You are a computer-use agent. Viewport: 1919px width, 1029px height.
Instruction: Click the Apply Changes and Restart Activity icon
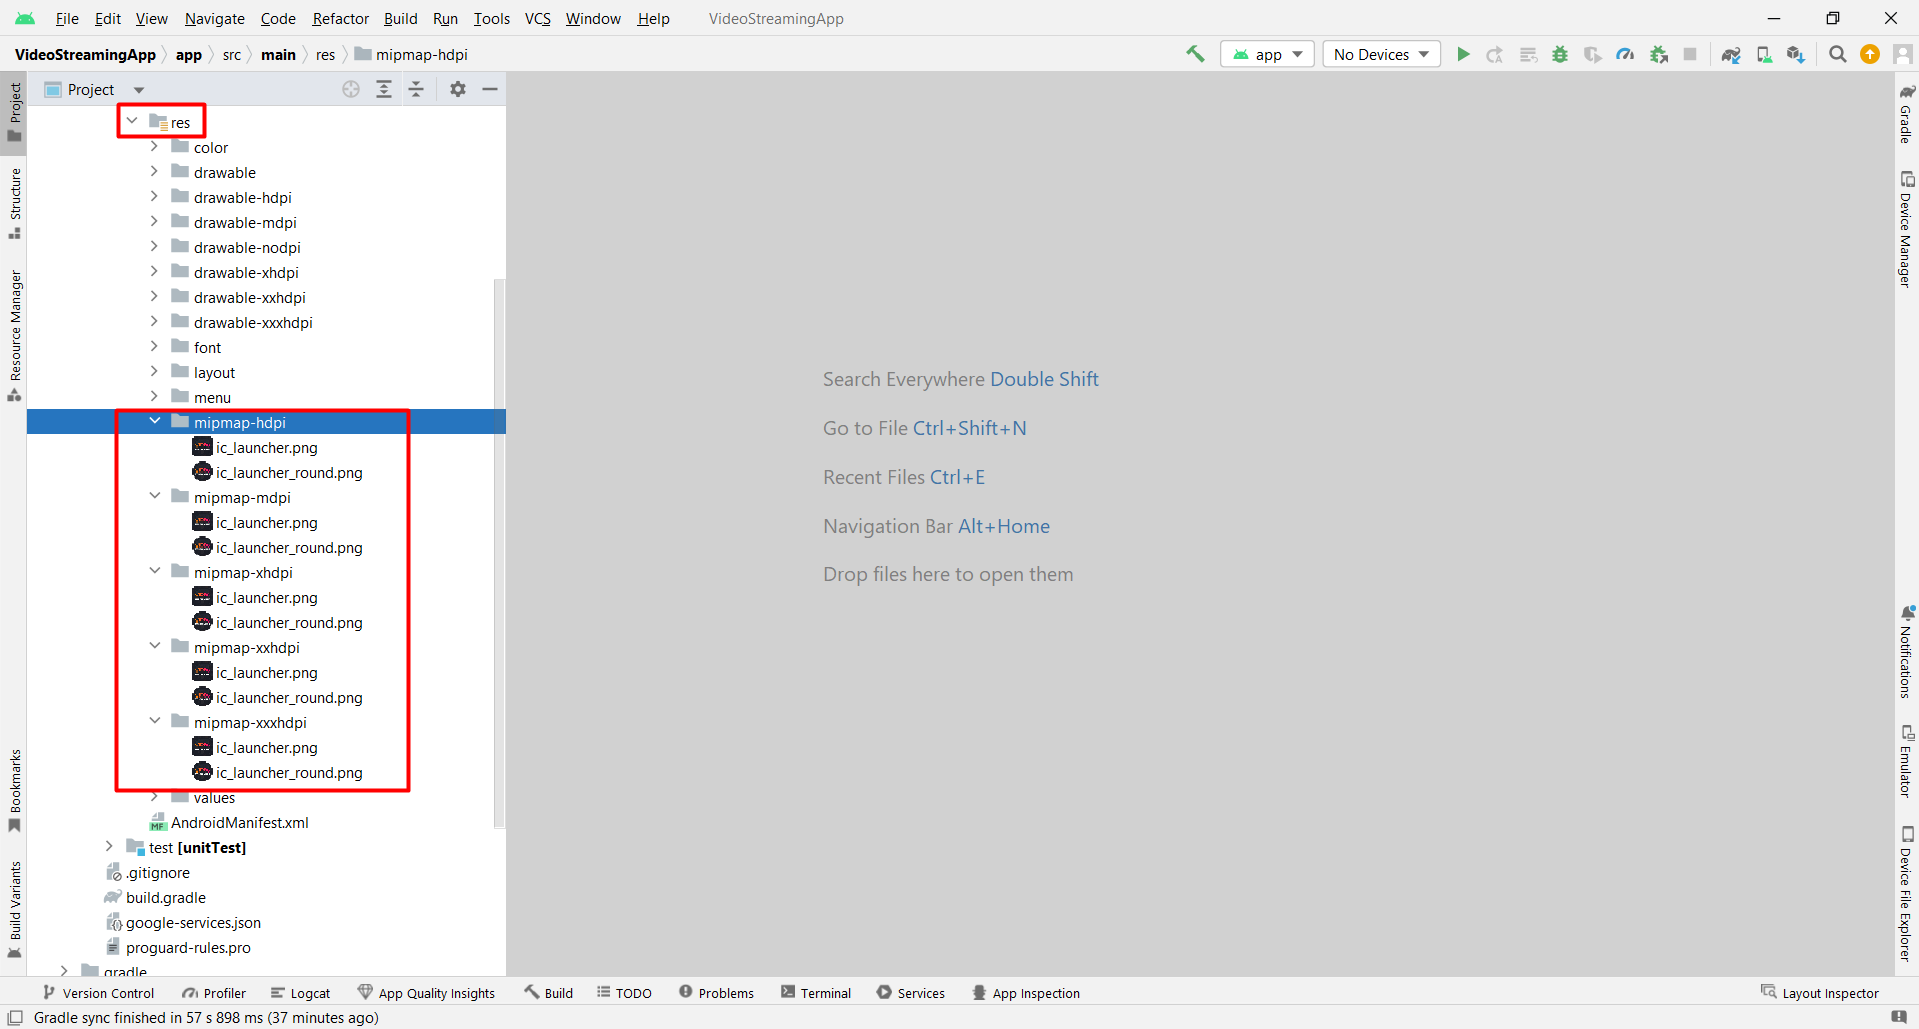(x=1495, y=54)
